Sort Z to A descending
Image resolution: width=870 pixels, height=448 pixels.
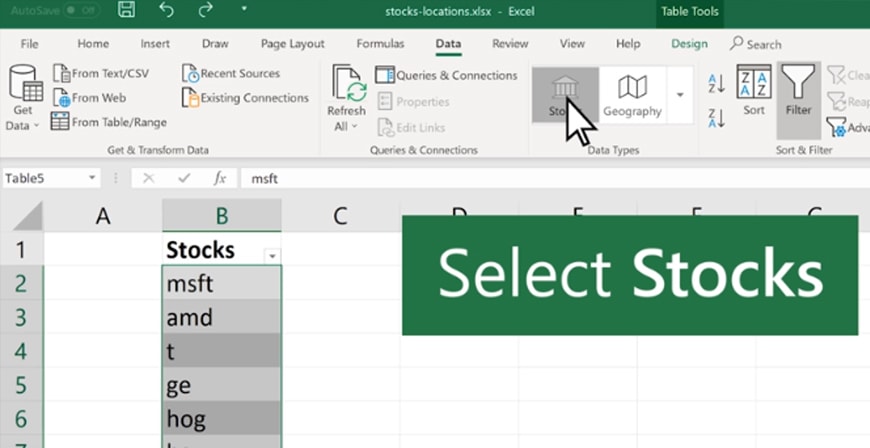coord(716,118)
